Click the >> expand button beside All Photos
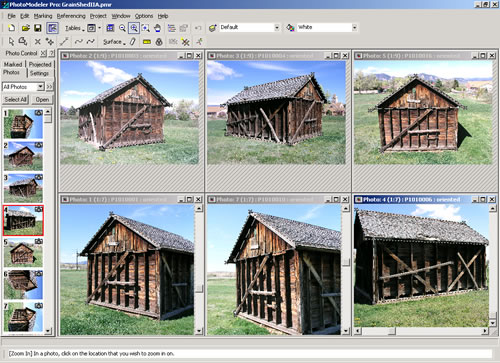 49,87
